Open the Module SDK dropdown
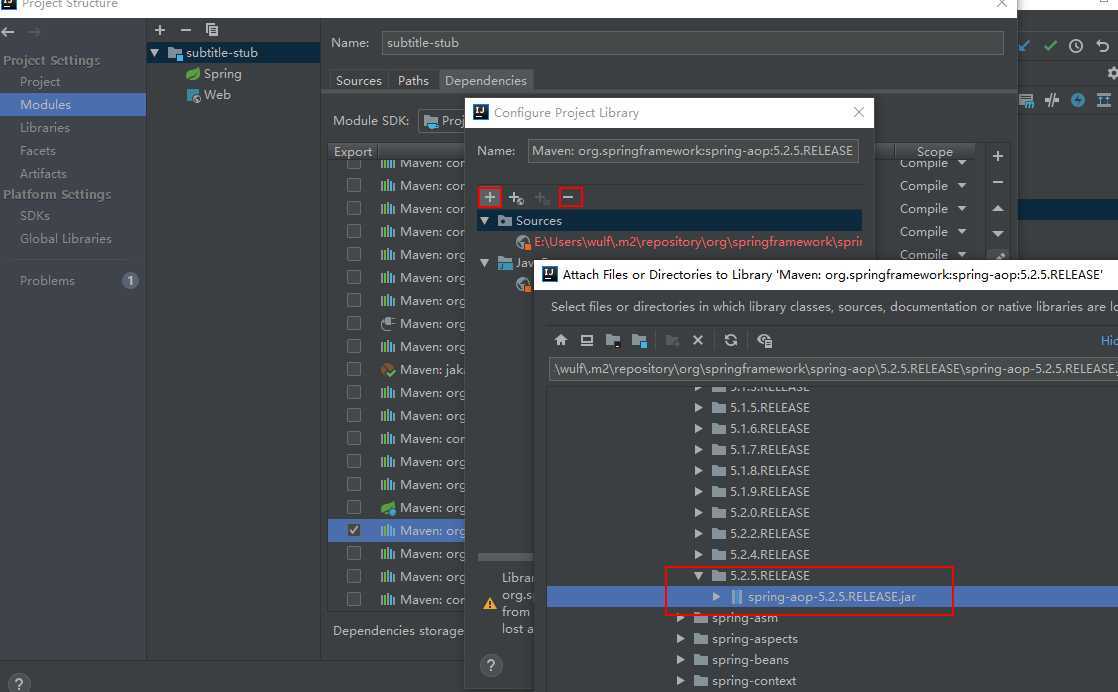This screenshot has height=692, width=1118. (x=442, y=121)
